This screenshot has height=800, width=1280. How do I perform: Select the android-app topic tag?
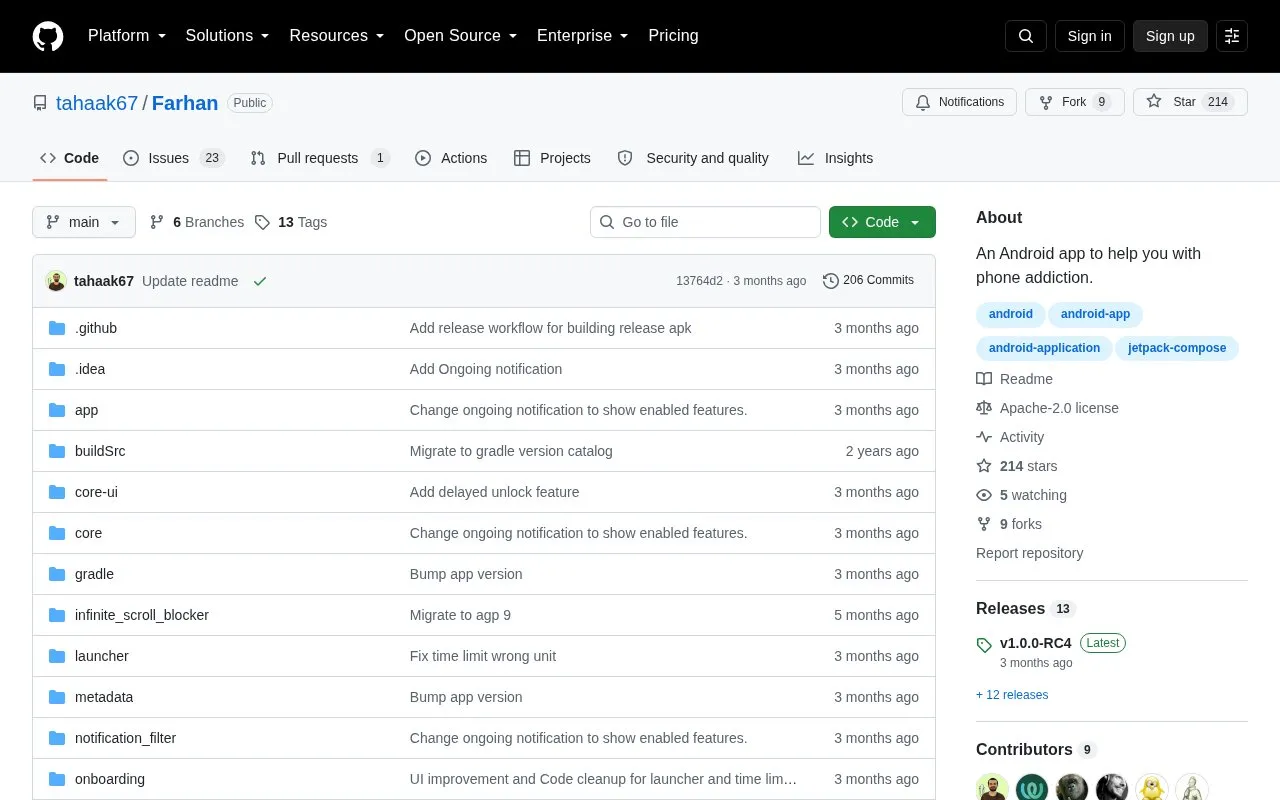click(1095, 314)
